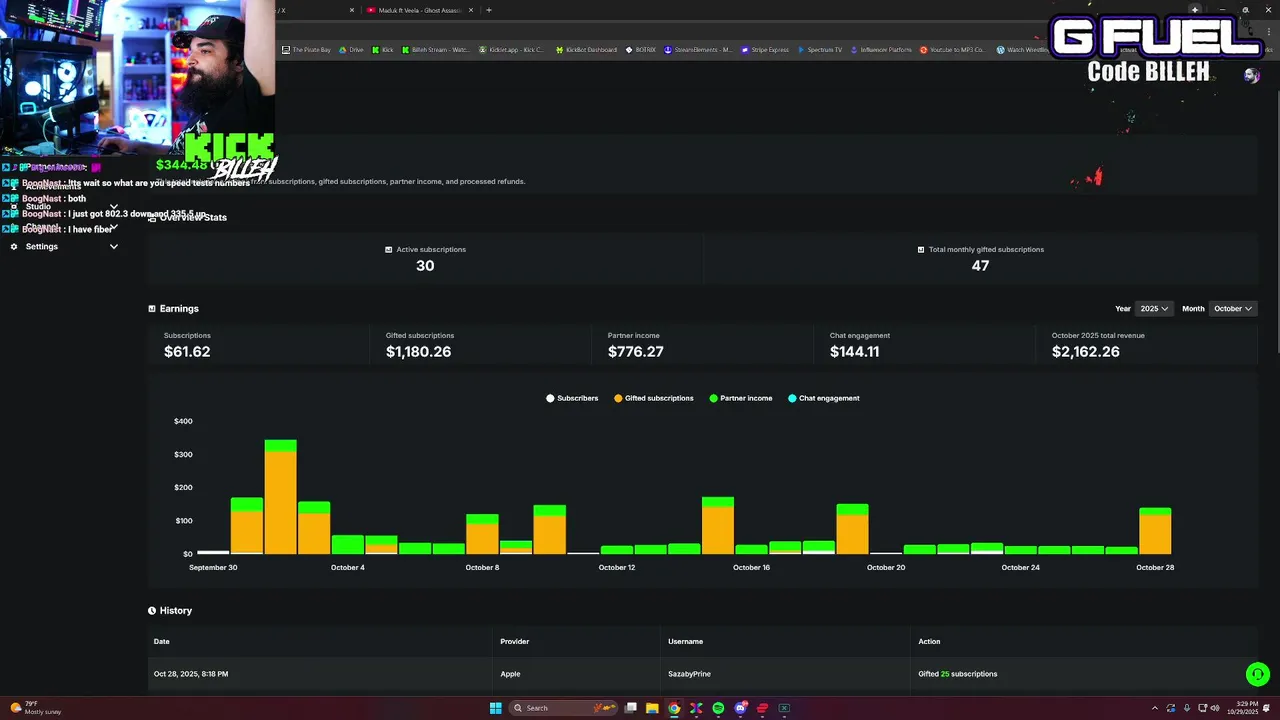This screenshot has width=1280, height=720.
Task: Close the Maduk ft Veela tab
Action: point(473,10)
